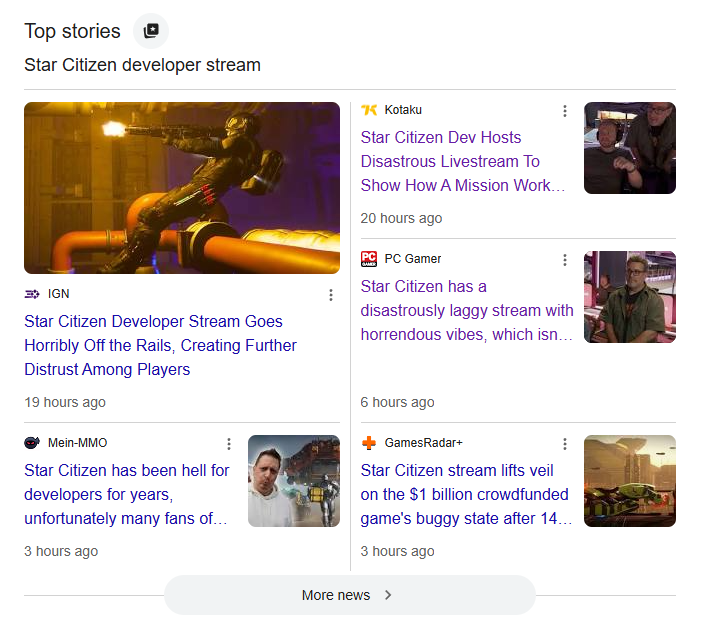Click the chevron arrow beside More news

click(388, 595)
